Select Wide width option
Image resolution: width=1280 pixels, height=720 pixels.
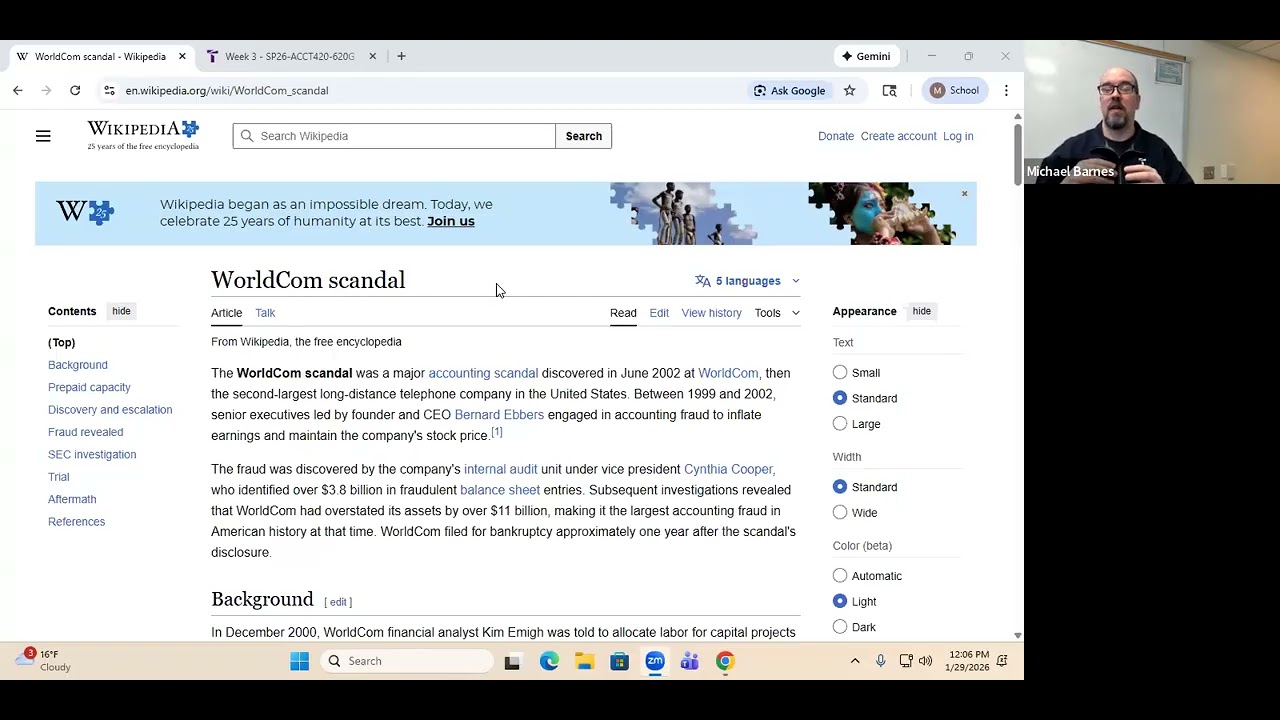(840, 513)
